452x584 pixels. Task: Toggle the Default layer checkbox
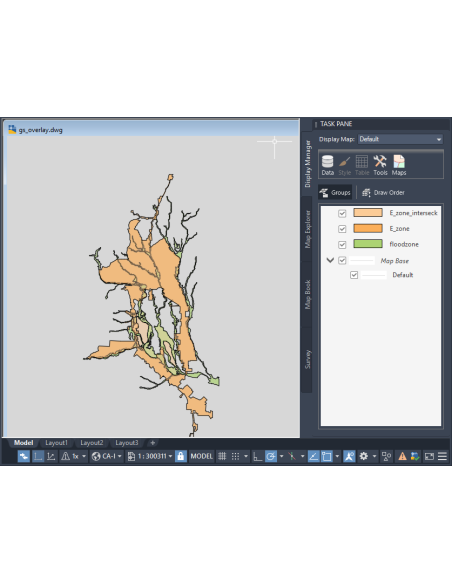[354, 275]
